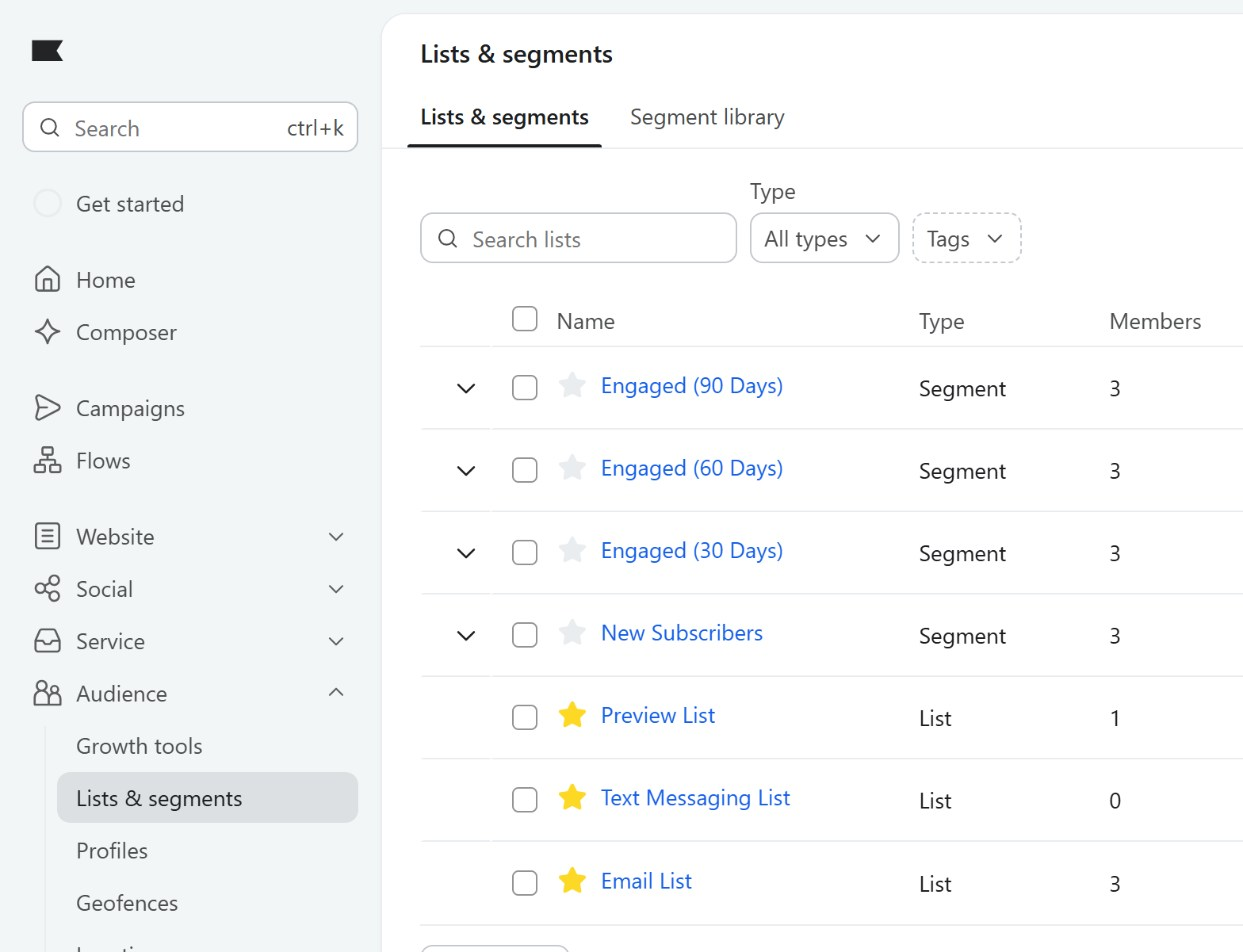Viewport: 1243px width, 952px height.
Task: Star the New Subscribers segment
Action: 572,633
